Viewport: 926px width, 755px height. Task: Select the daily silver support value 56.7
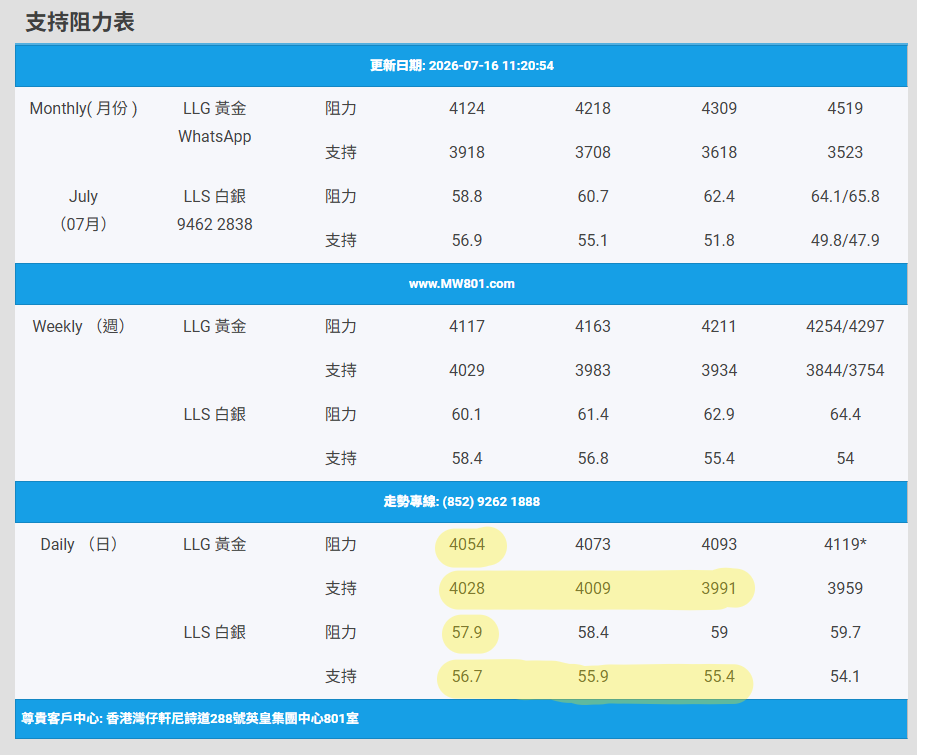(467, 676)
